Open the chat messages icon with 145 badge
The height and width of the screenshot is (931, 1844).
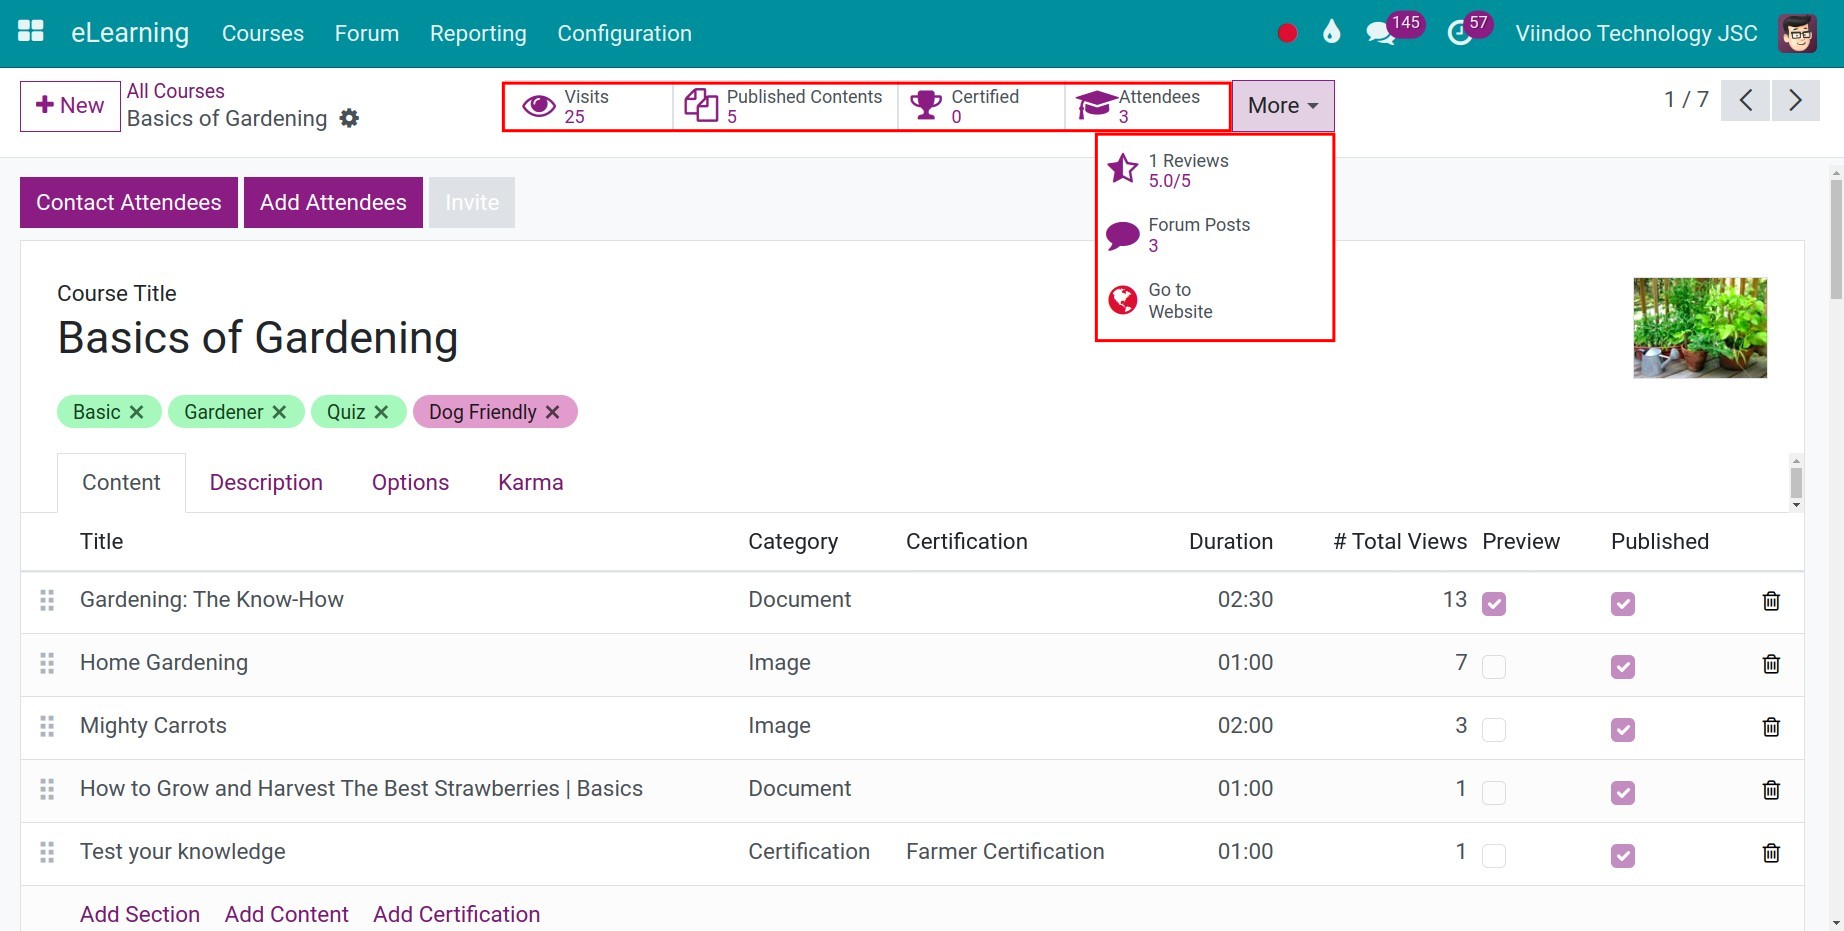point(1380,33)
